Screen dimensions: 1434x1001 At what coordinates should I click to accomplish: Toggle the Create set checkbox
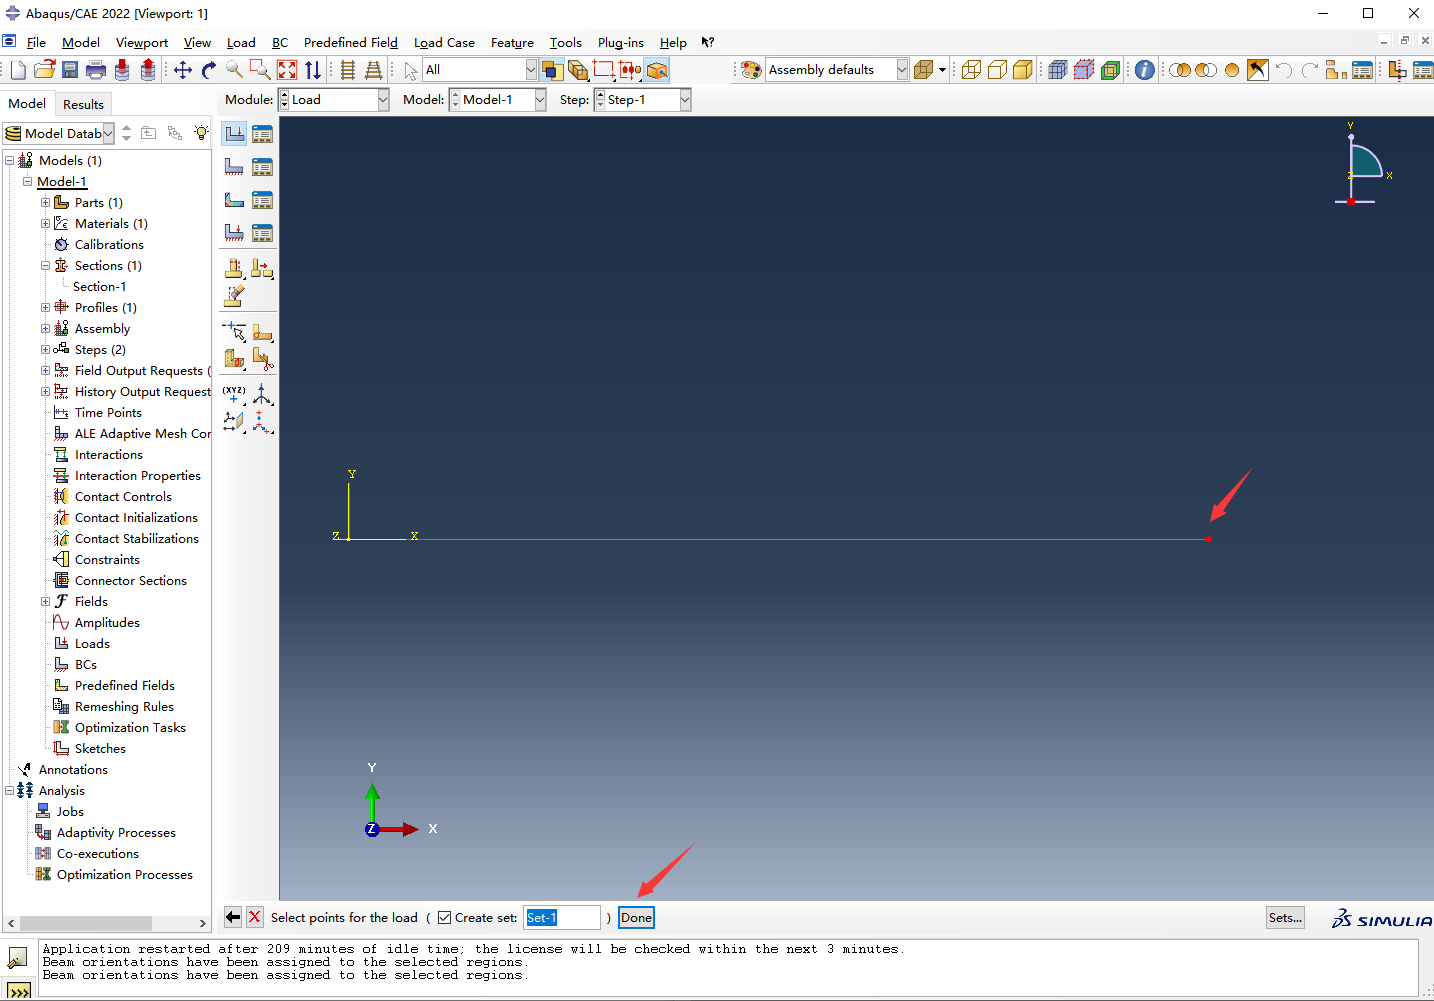pyautogui.click(x=445, y=918)
